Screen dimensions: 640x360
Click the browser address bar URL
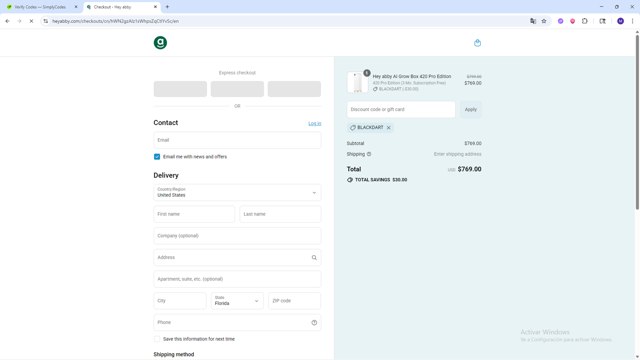[116, 21]
